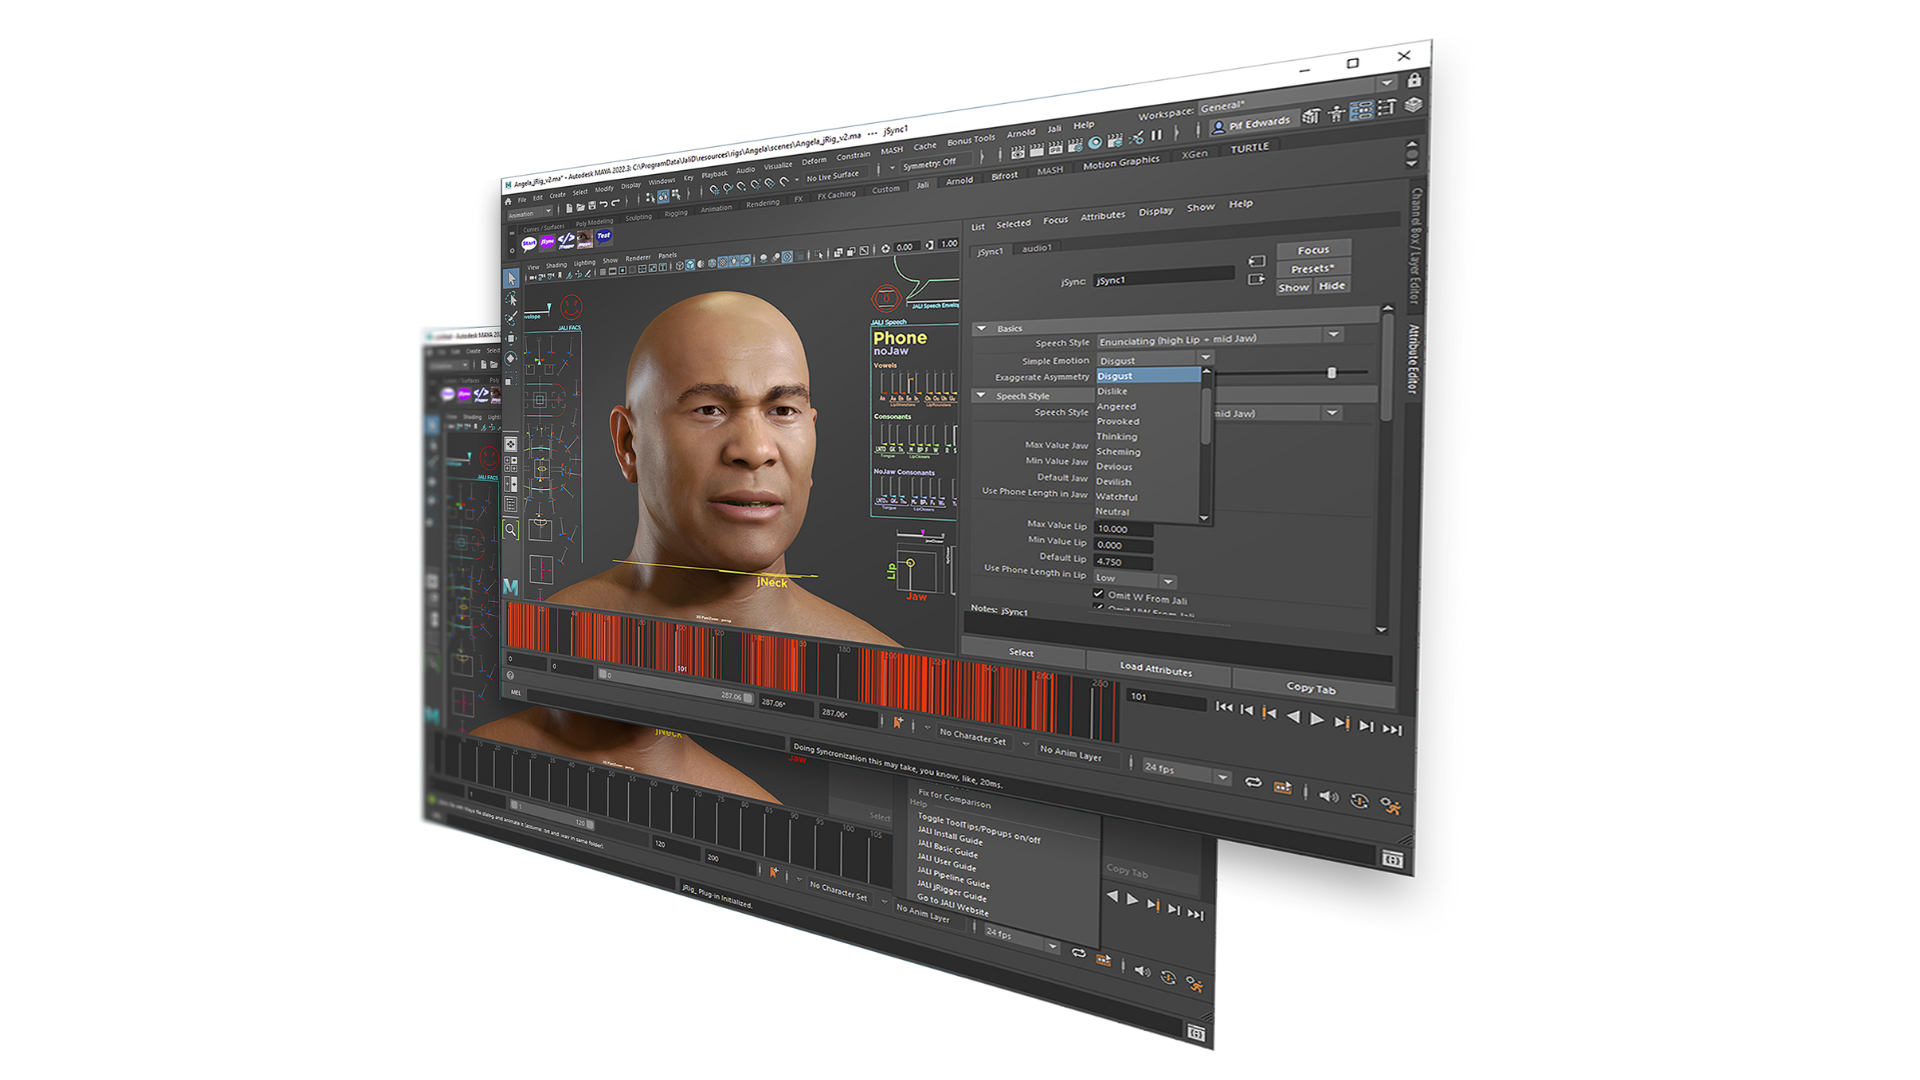Click the range slider bar below timeline
Image resolution: width=1920 pixels, height=1080 pixels.
click(676, 685)
